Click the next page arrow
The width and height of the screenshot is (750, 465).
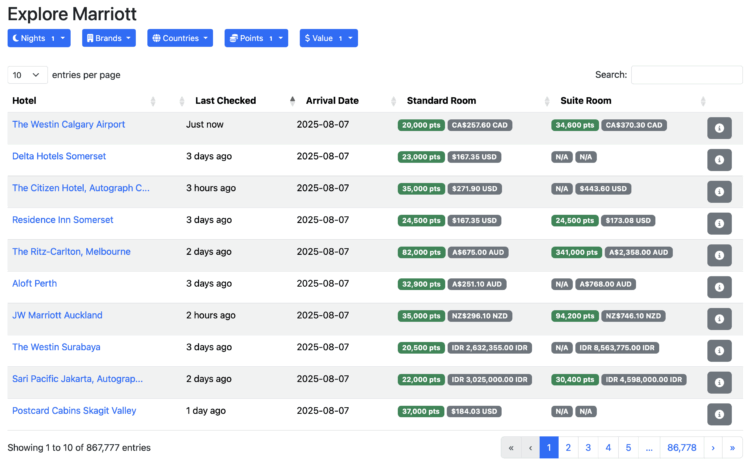pos(712,448)
